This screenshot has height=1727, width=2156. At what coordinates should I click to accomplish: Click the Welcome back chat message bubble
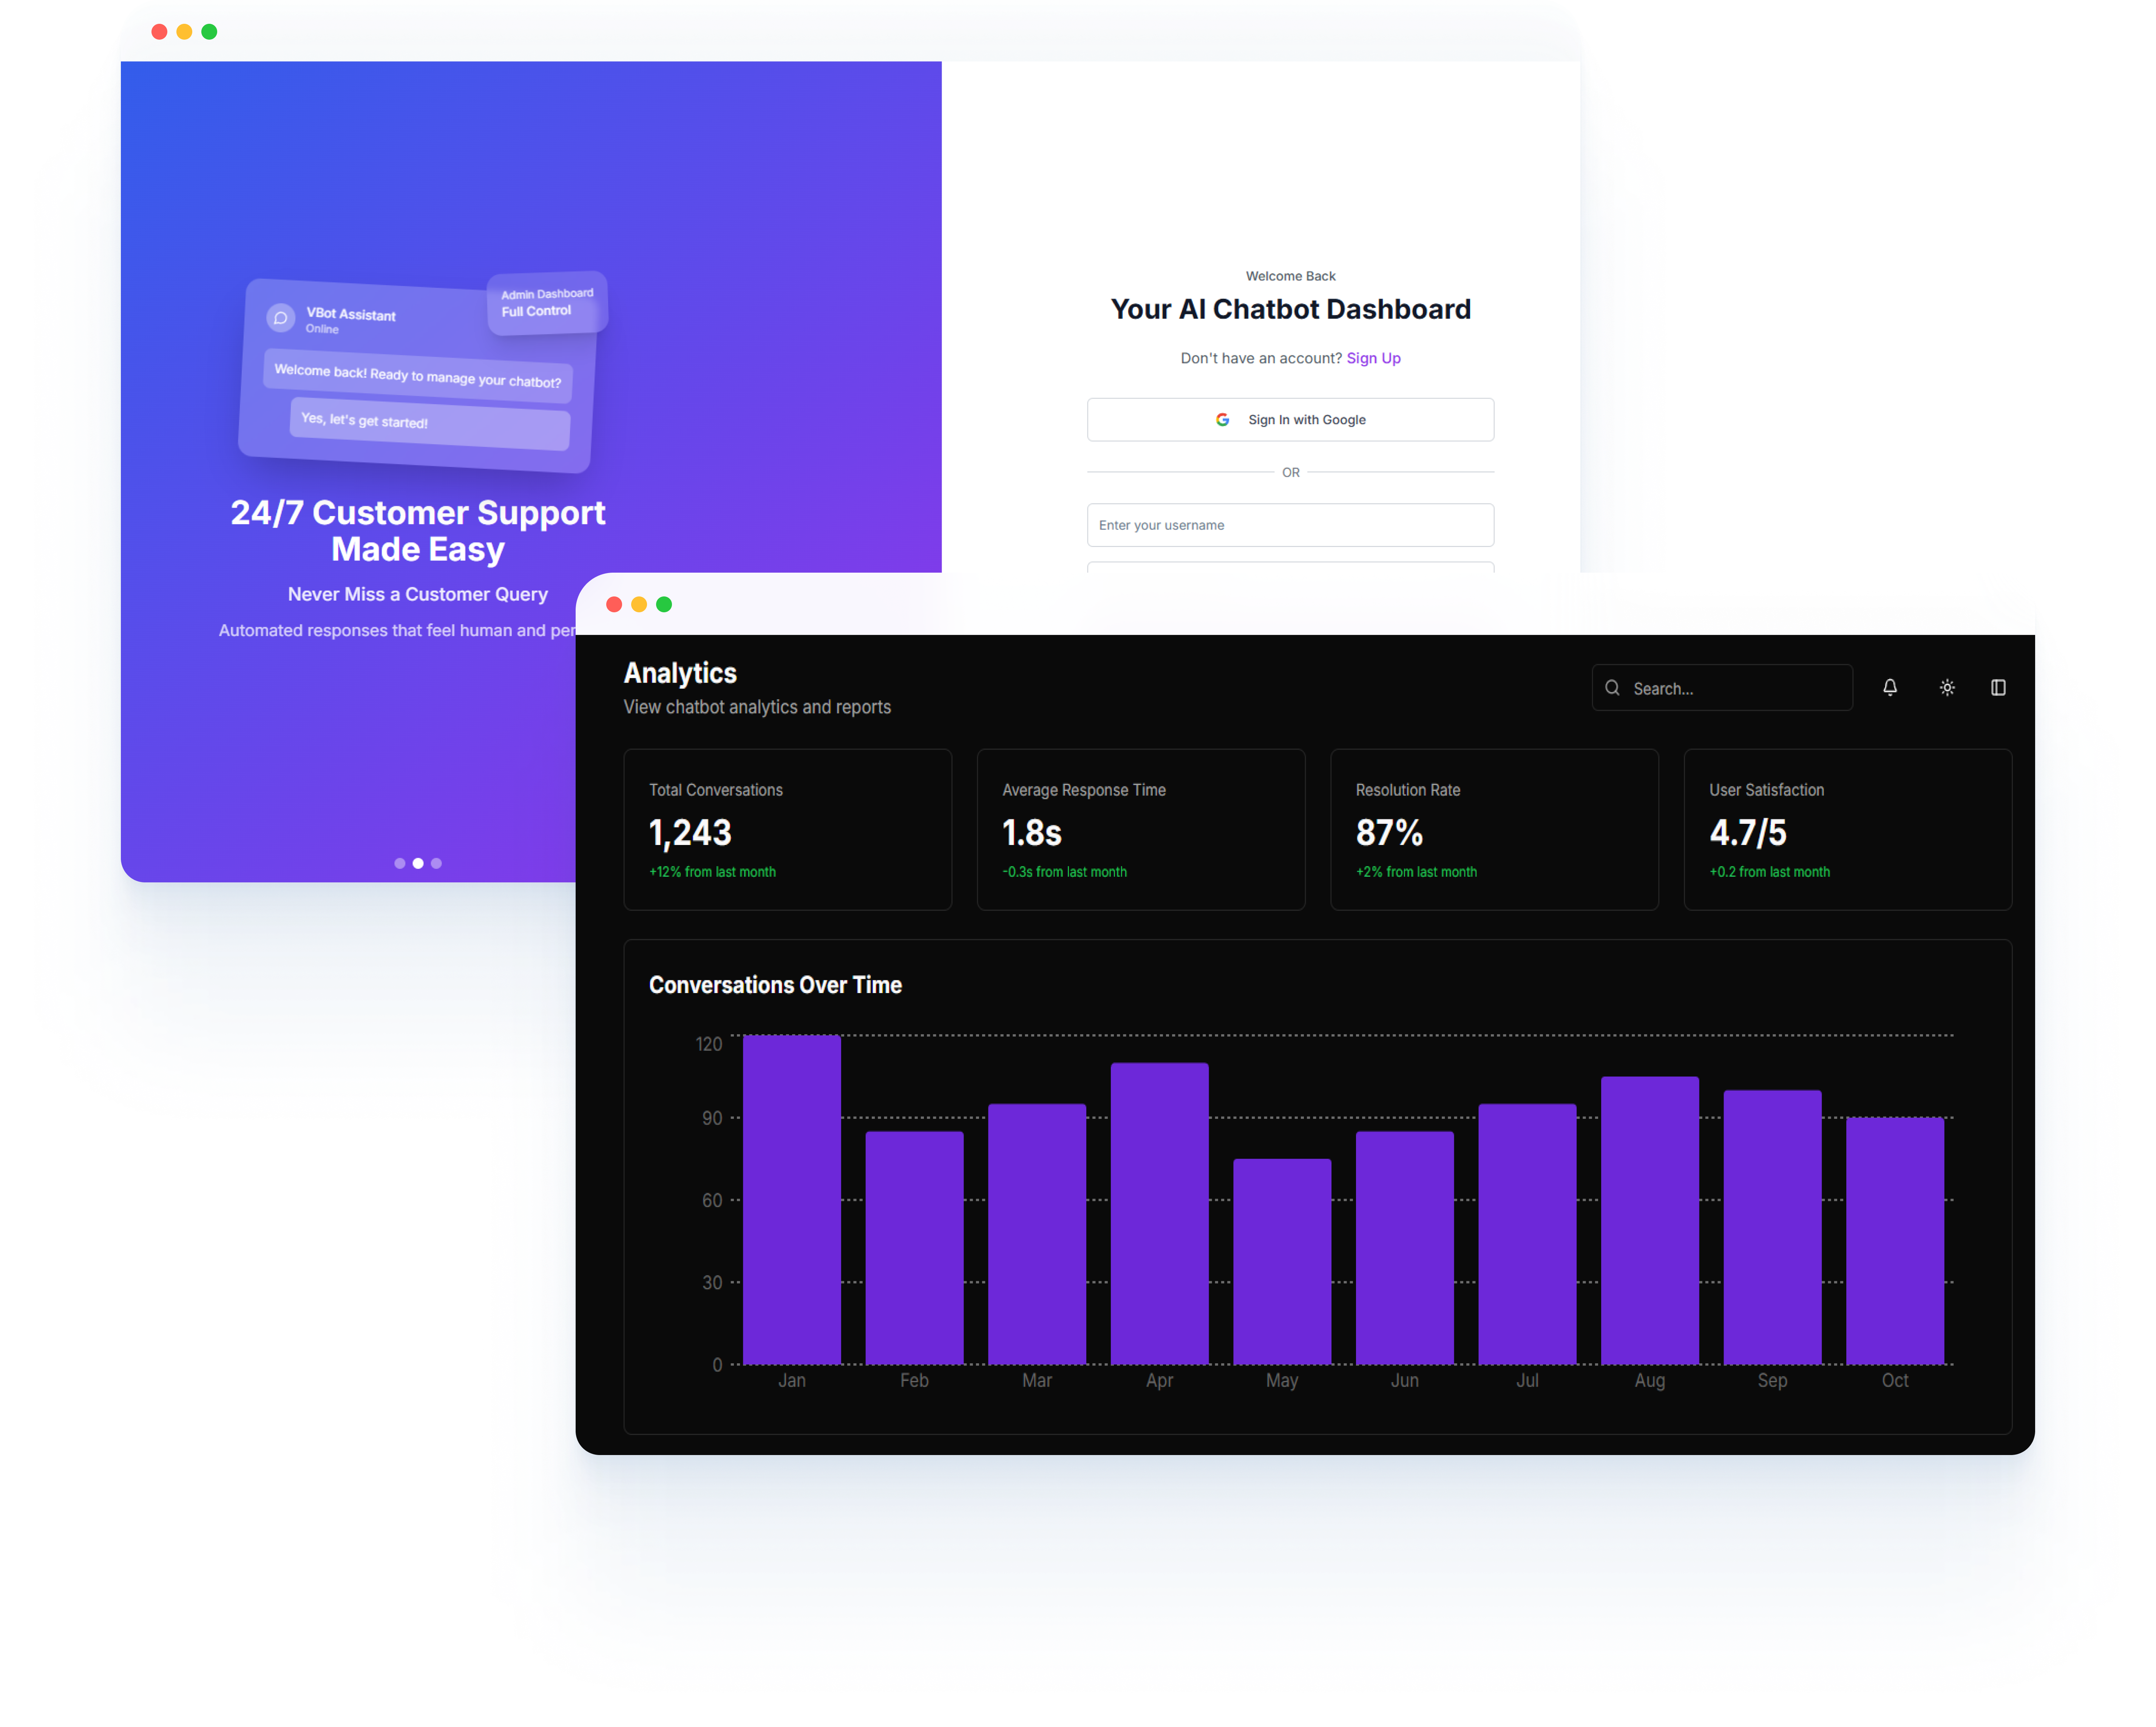point(418,376)
